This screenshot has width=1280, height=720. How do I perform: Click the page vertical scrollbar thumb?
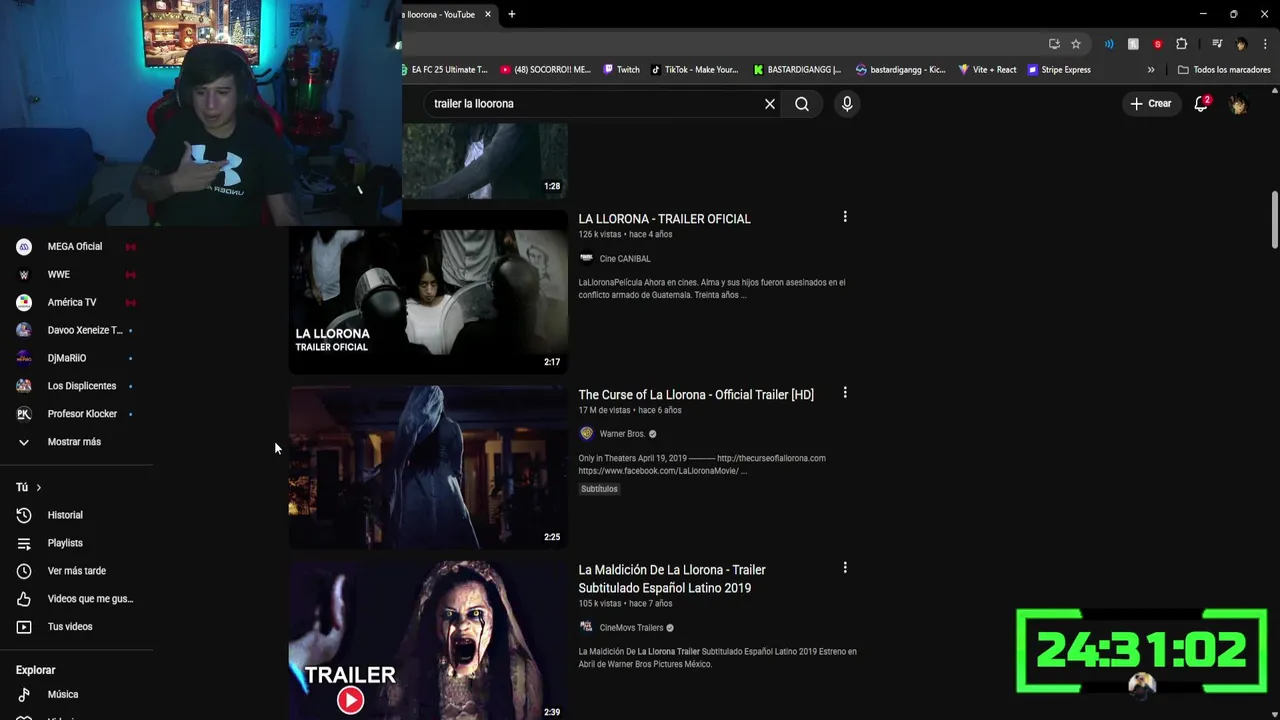(x=1275, y=218)
